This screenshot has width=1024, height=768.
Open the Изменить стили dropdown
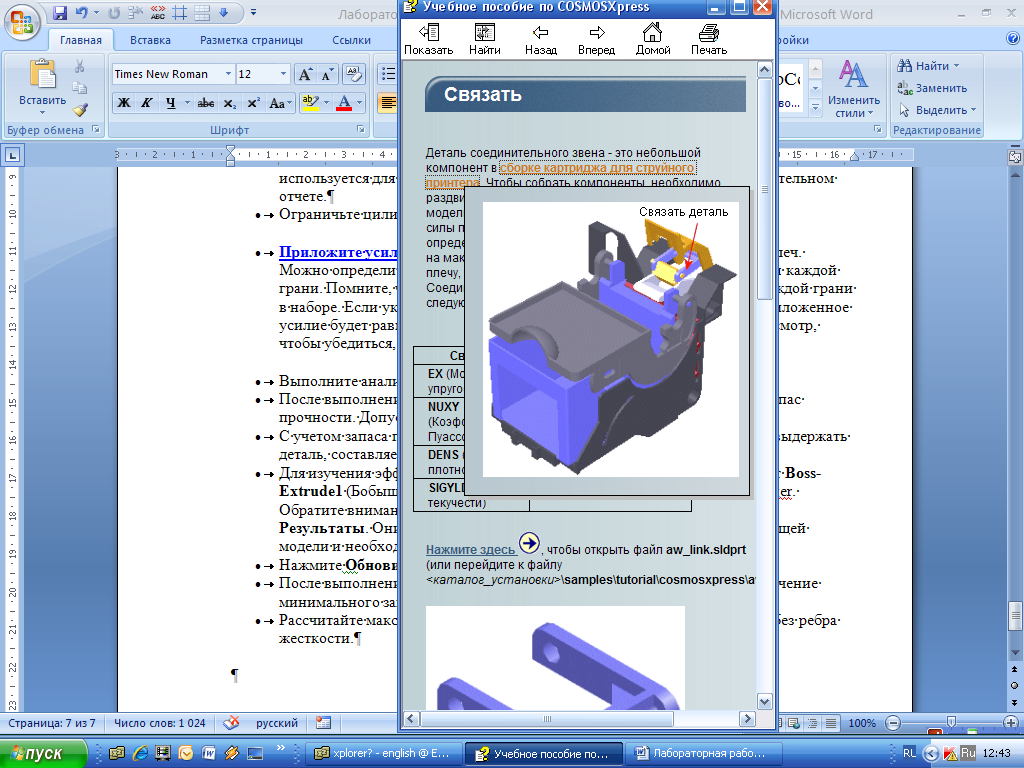click(x=854, y=89)
